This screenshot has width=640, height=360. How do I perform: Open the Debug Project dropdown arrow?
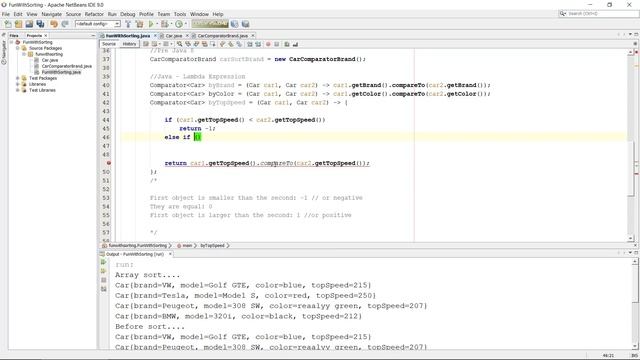pos(171,24)
